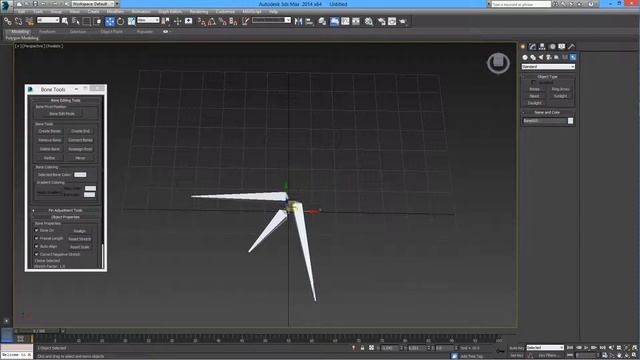640x360 pixels.
Task: Click the Play Animation button
Action: pos(587,348)
